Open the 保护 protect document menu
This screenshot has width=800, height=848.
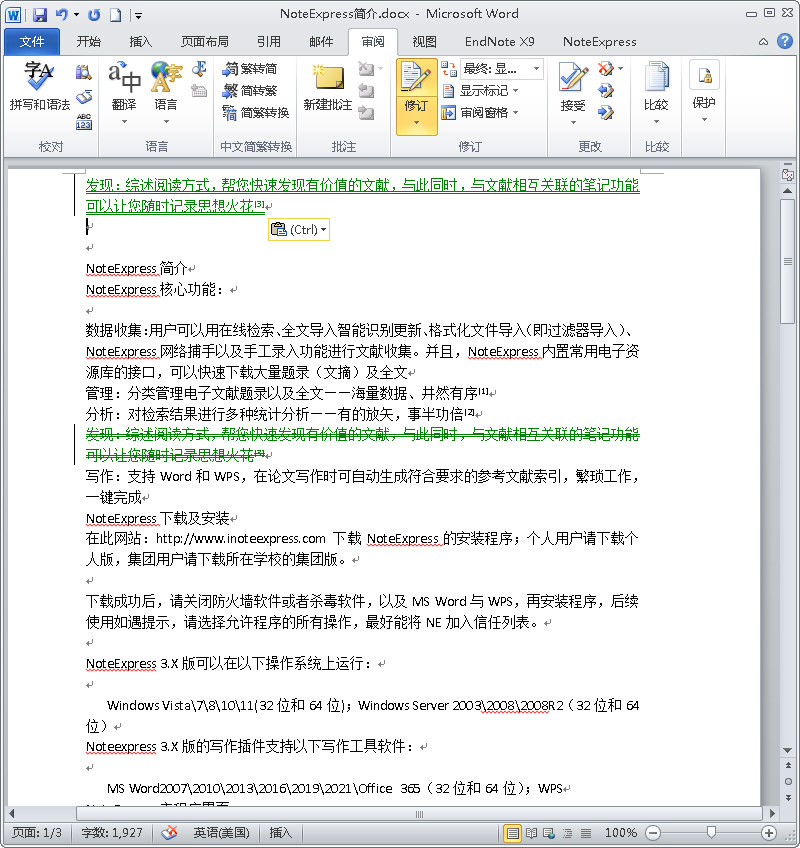[x=704, y=92]
